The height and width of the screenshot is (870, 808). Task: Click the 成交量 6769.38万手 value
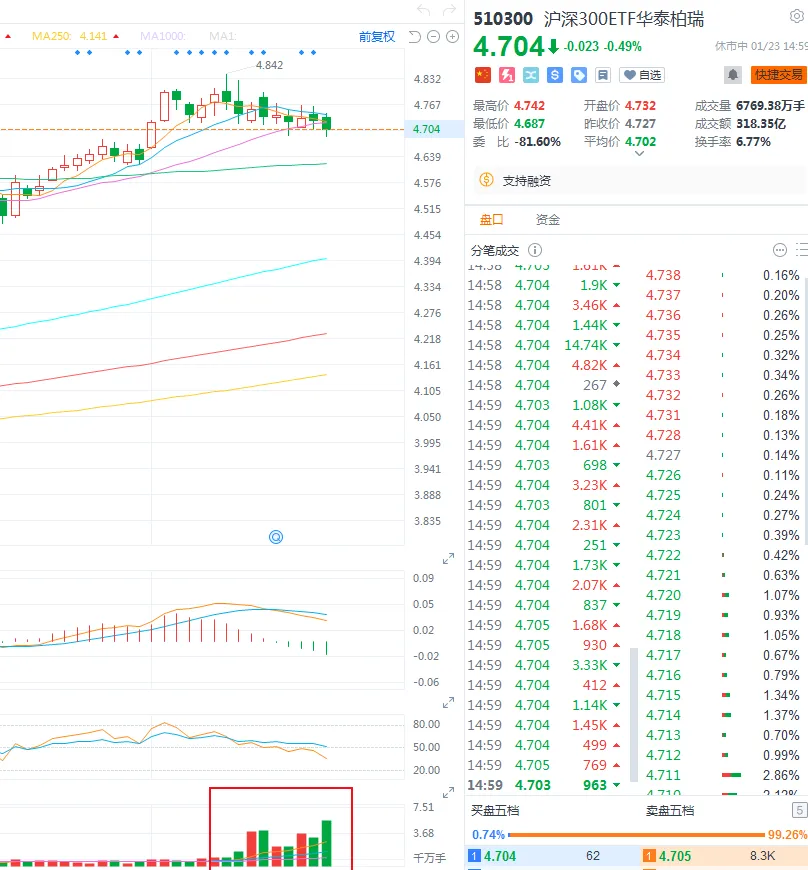point(770,105)
